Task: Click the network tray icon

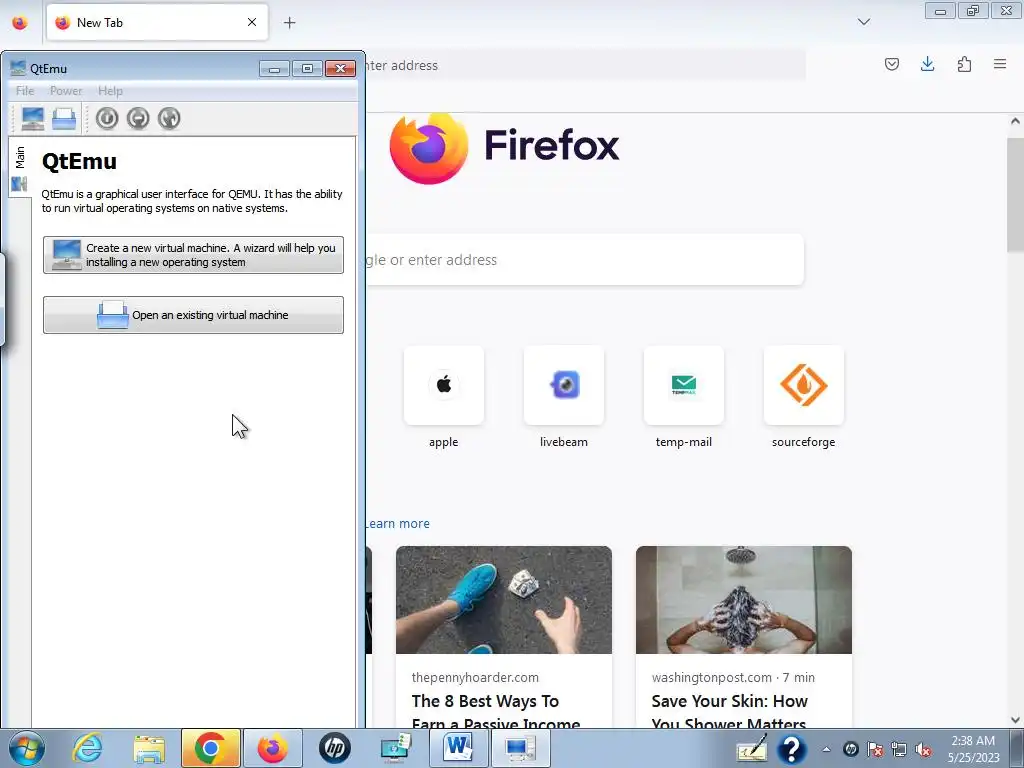Action: [899, 749]
